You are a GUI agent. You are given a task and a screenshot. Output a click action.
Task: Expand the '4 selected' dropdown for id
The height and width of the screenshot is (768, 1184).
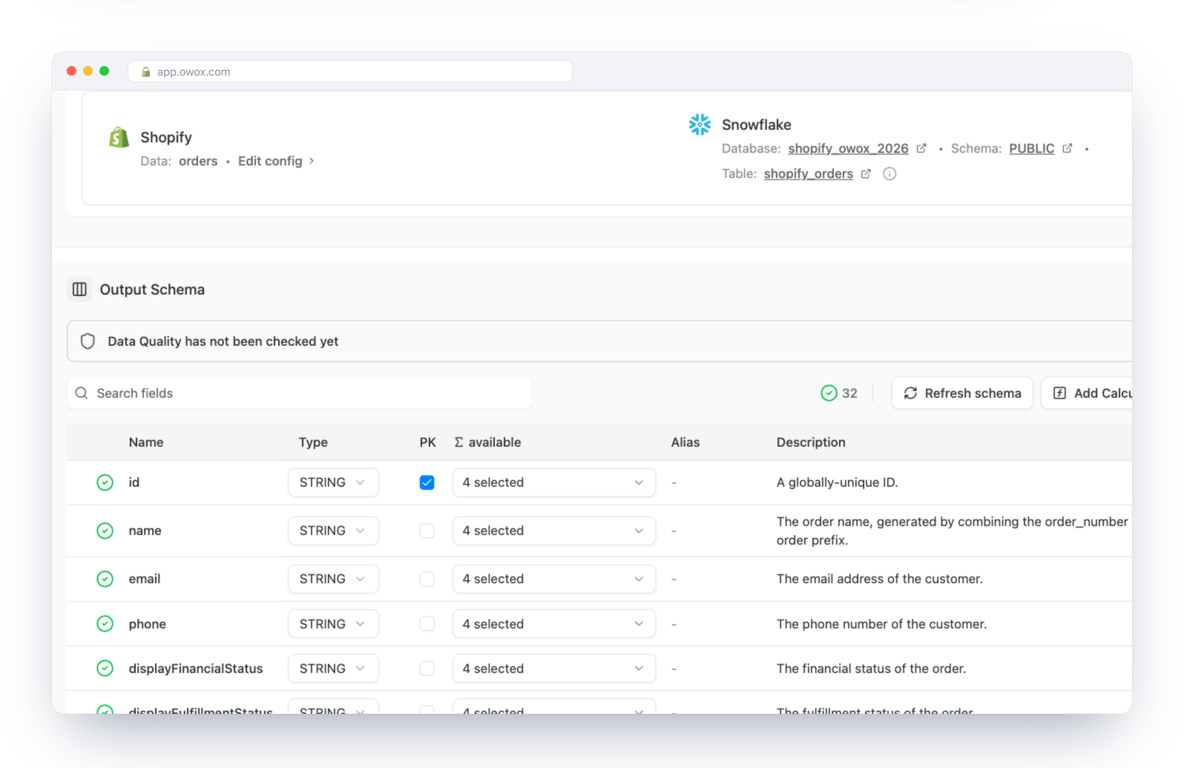[x=553, y=483]
